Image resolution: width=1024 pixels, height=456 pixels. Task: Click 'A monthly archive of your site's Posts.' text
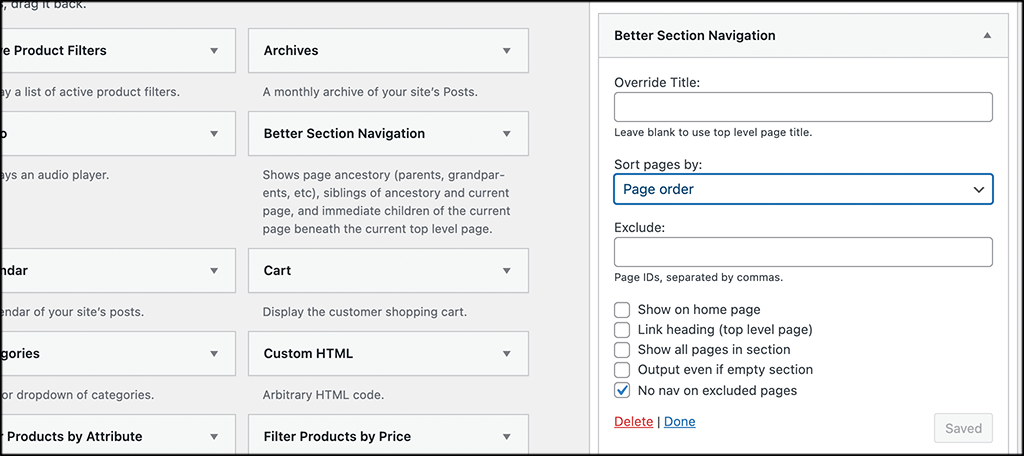(x=370, y=93)
